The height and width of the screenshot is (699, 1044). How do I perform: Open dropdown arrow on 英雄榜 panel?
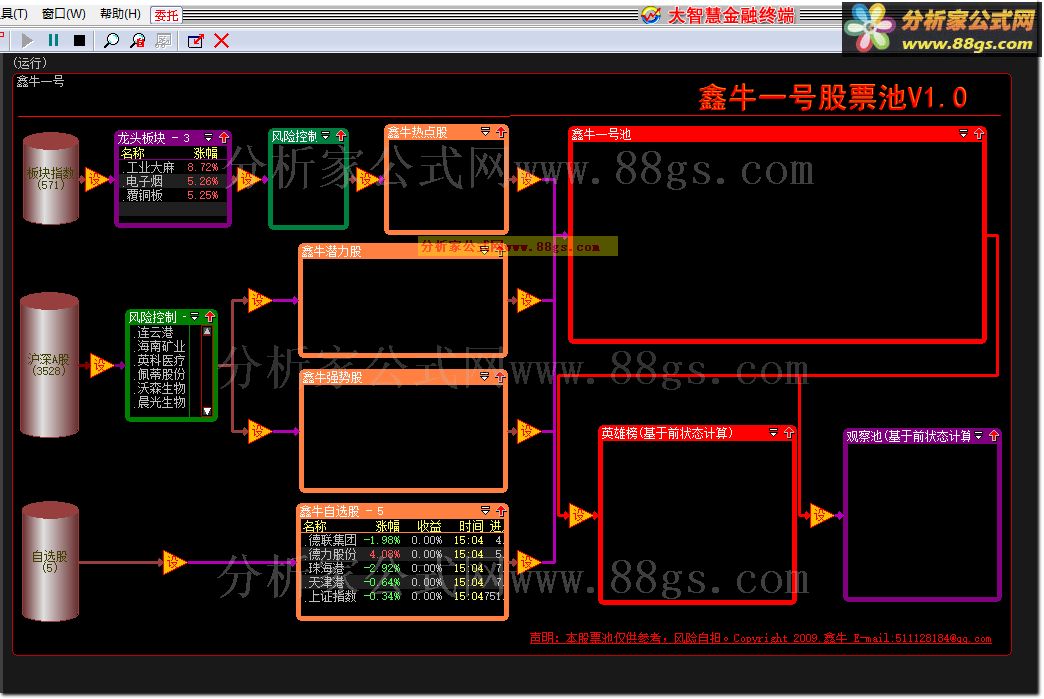[x=774, y=433]
